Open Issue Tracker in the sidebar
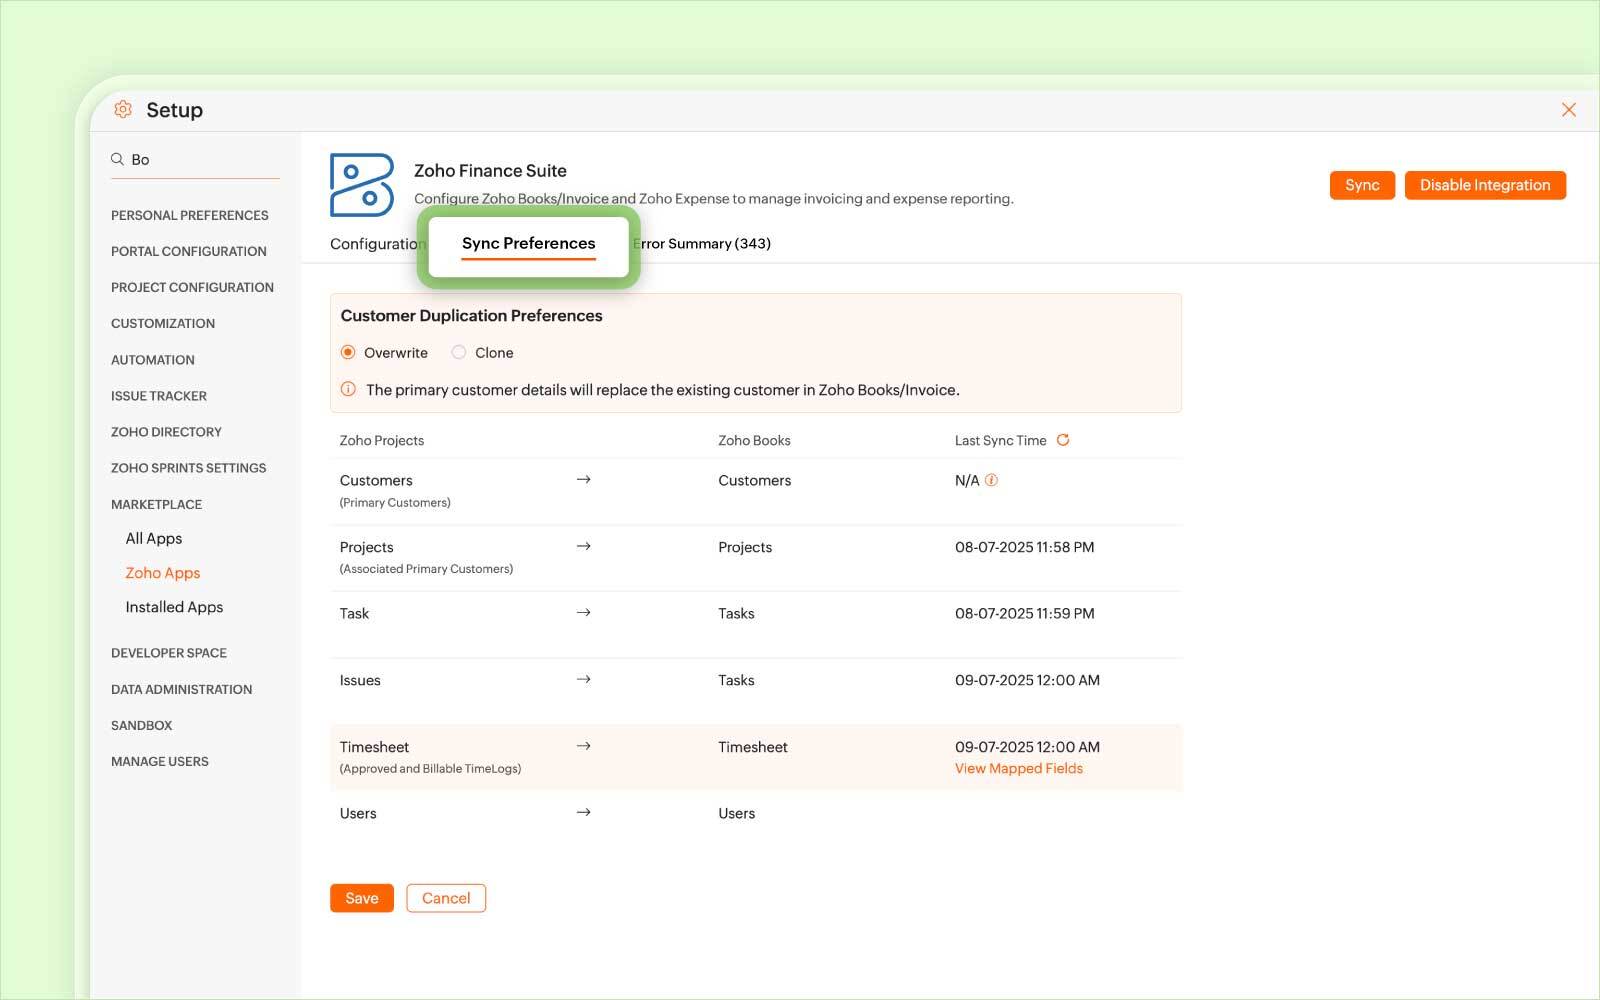This screenshot has width=1600, height=1000. 159,396
